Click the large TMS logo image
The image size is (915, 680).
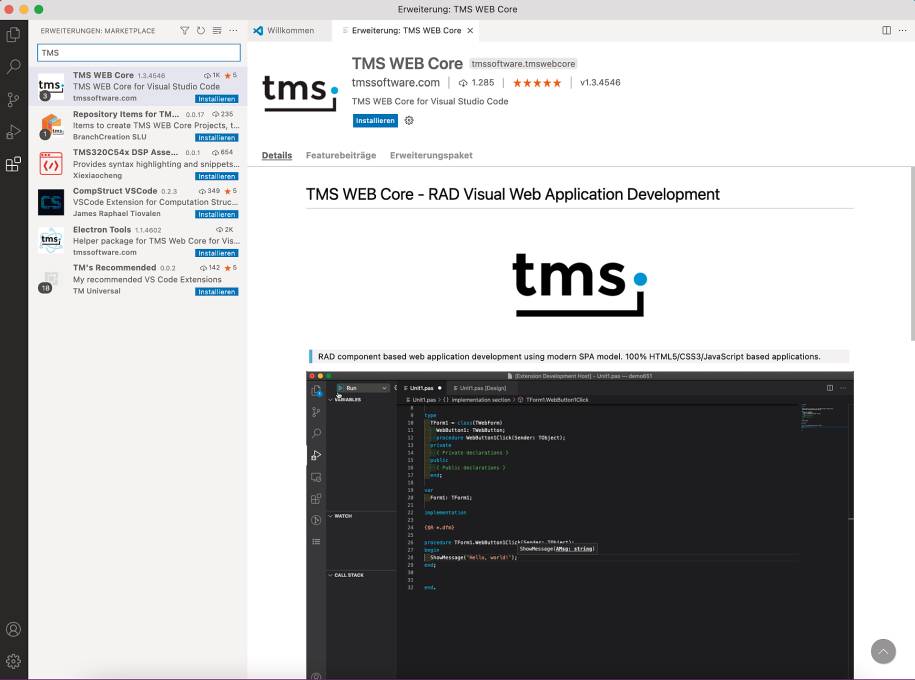[x=580, y=285]
